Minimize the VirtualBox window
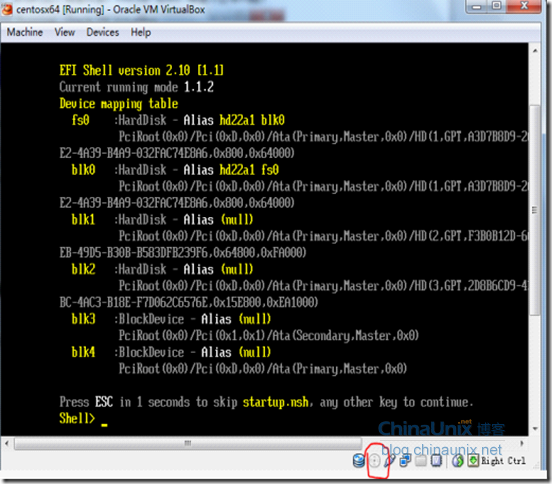The height and width of the screenshot is (484, 552). coord(476,6)
